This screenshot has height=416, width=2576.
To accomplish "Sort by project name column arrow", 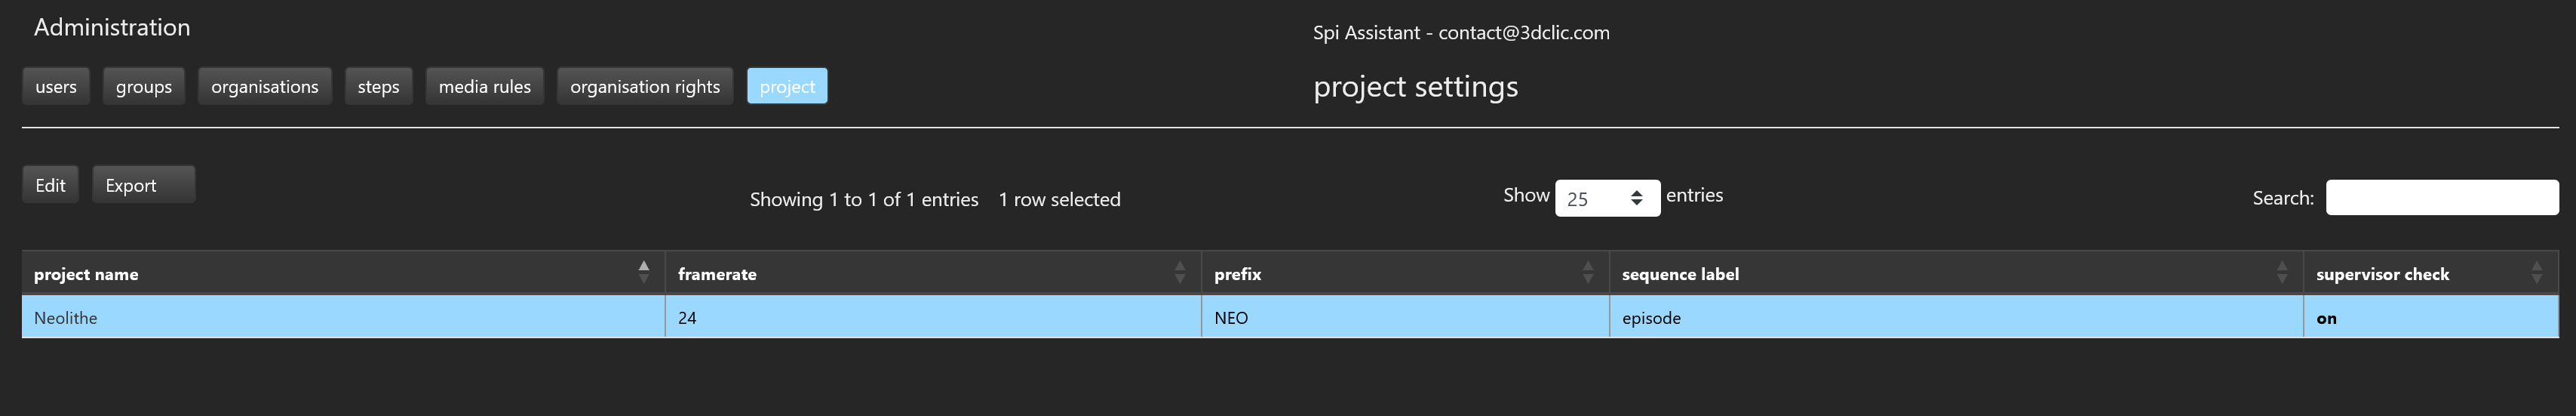I will [x=644, y=272].
